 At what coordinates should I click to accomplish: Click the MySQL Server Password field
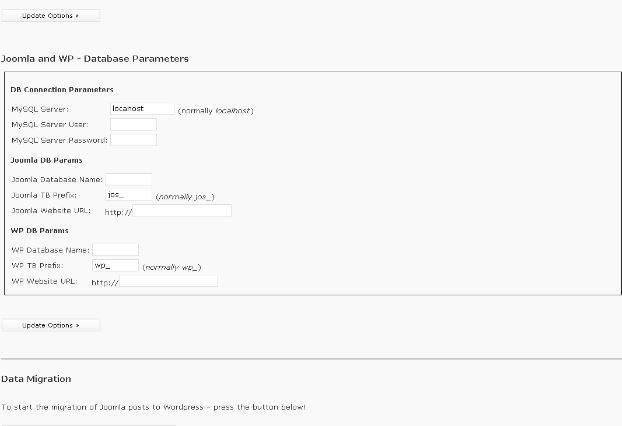[133, 140]
